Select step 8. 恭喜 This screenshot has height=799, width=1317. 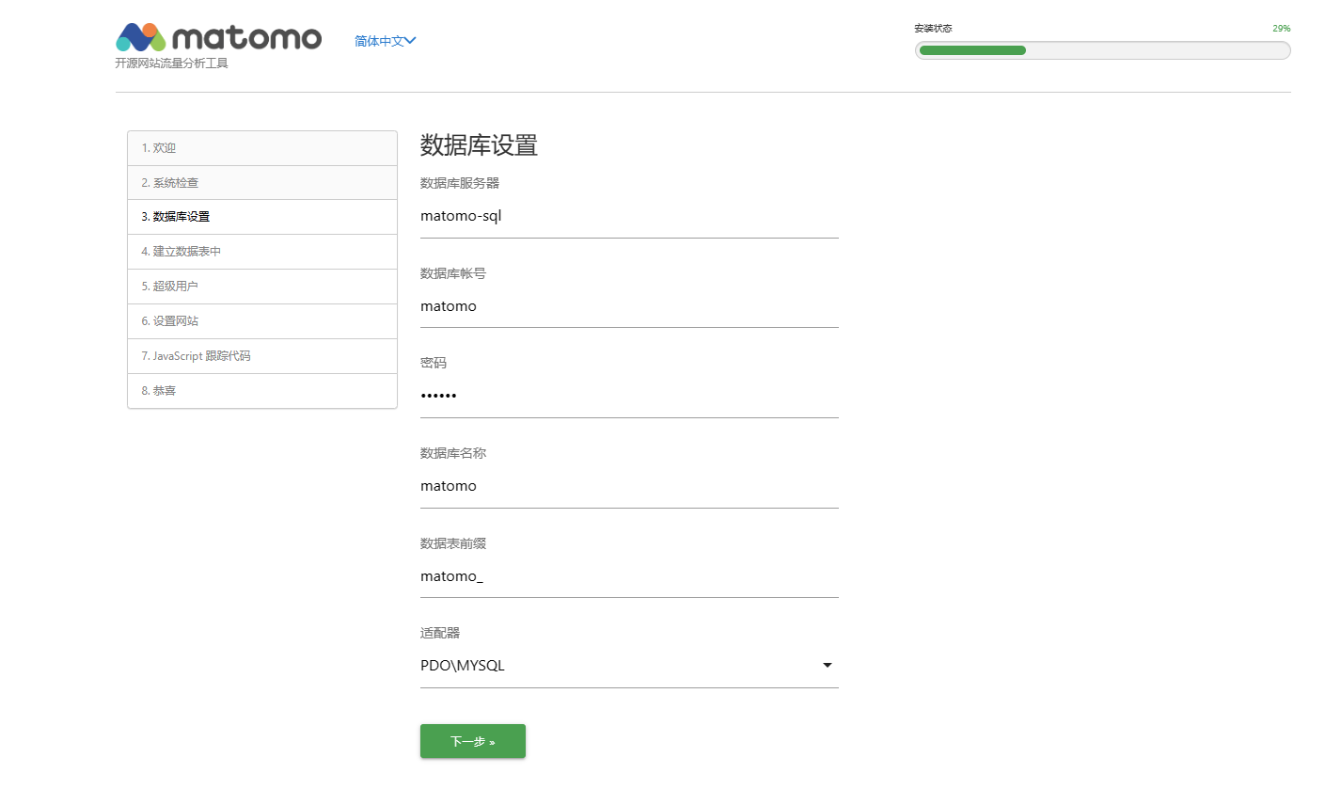click(262, 391)
